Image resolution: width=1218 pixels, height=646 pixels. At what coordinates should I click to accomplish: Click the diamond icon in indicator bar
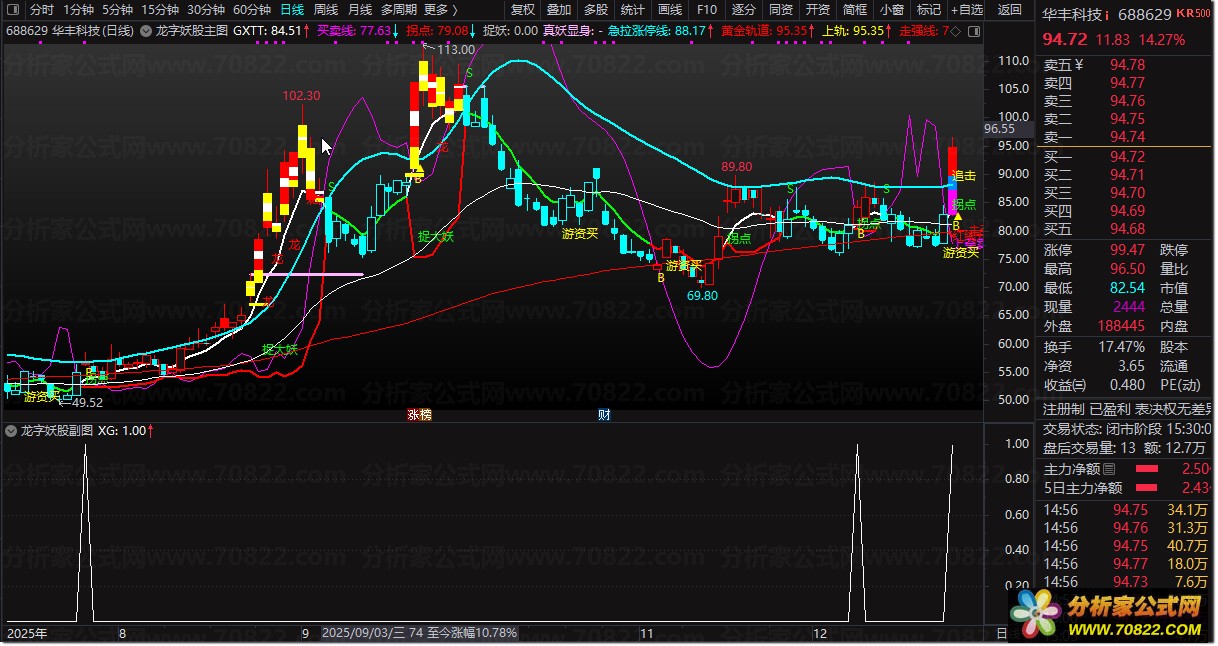pos(957,31)
